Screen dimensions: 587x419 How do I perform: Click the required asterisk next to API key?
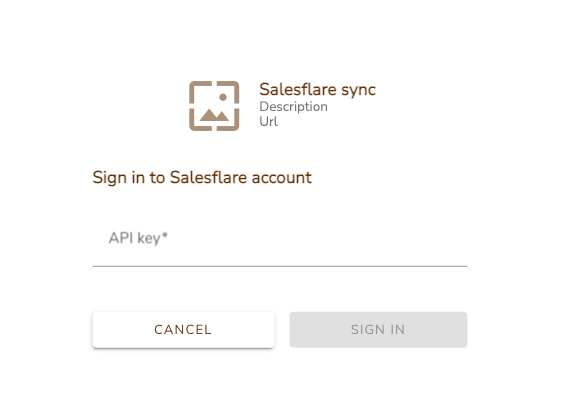(165, 236)
